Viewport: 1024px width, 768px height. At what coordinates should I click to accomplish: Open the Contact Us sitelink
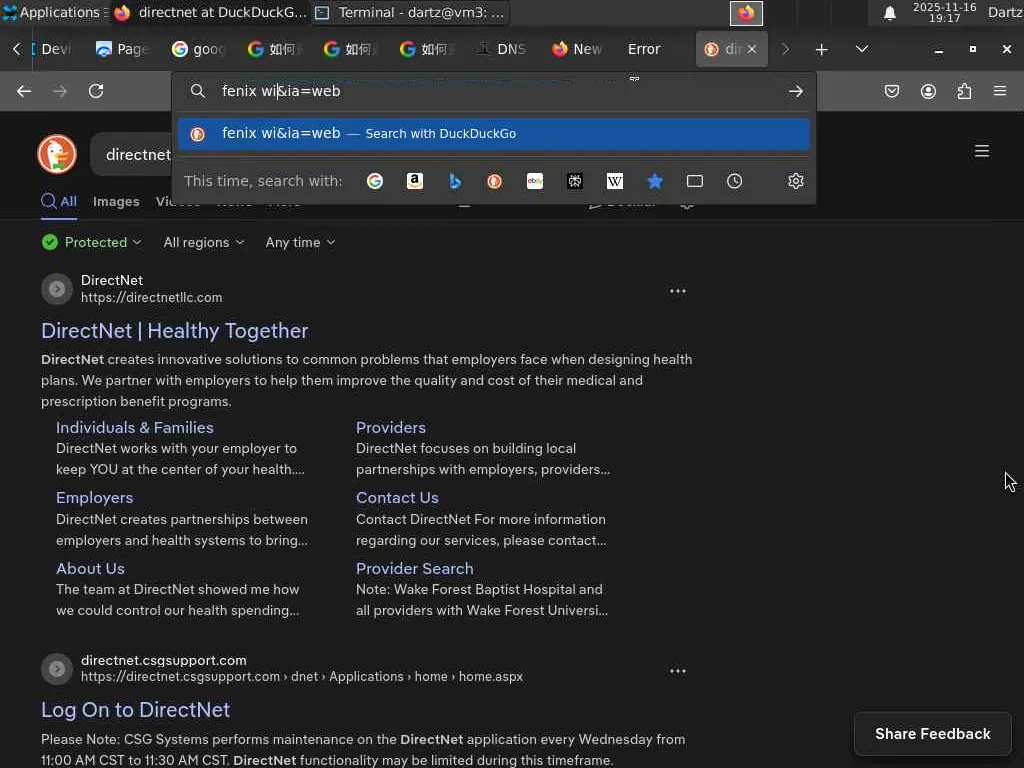(x=397, y=498)
